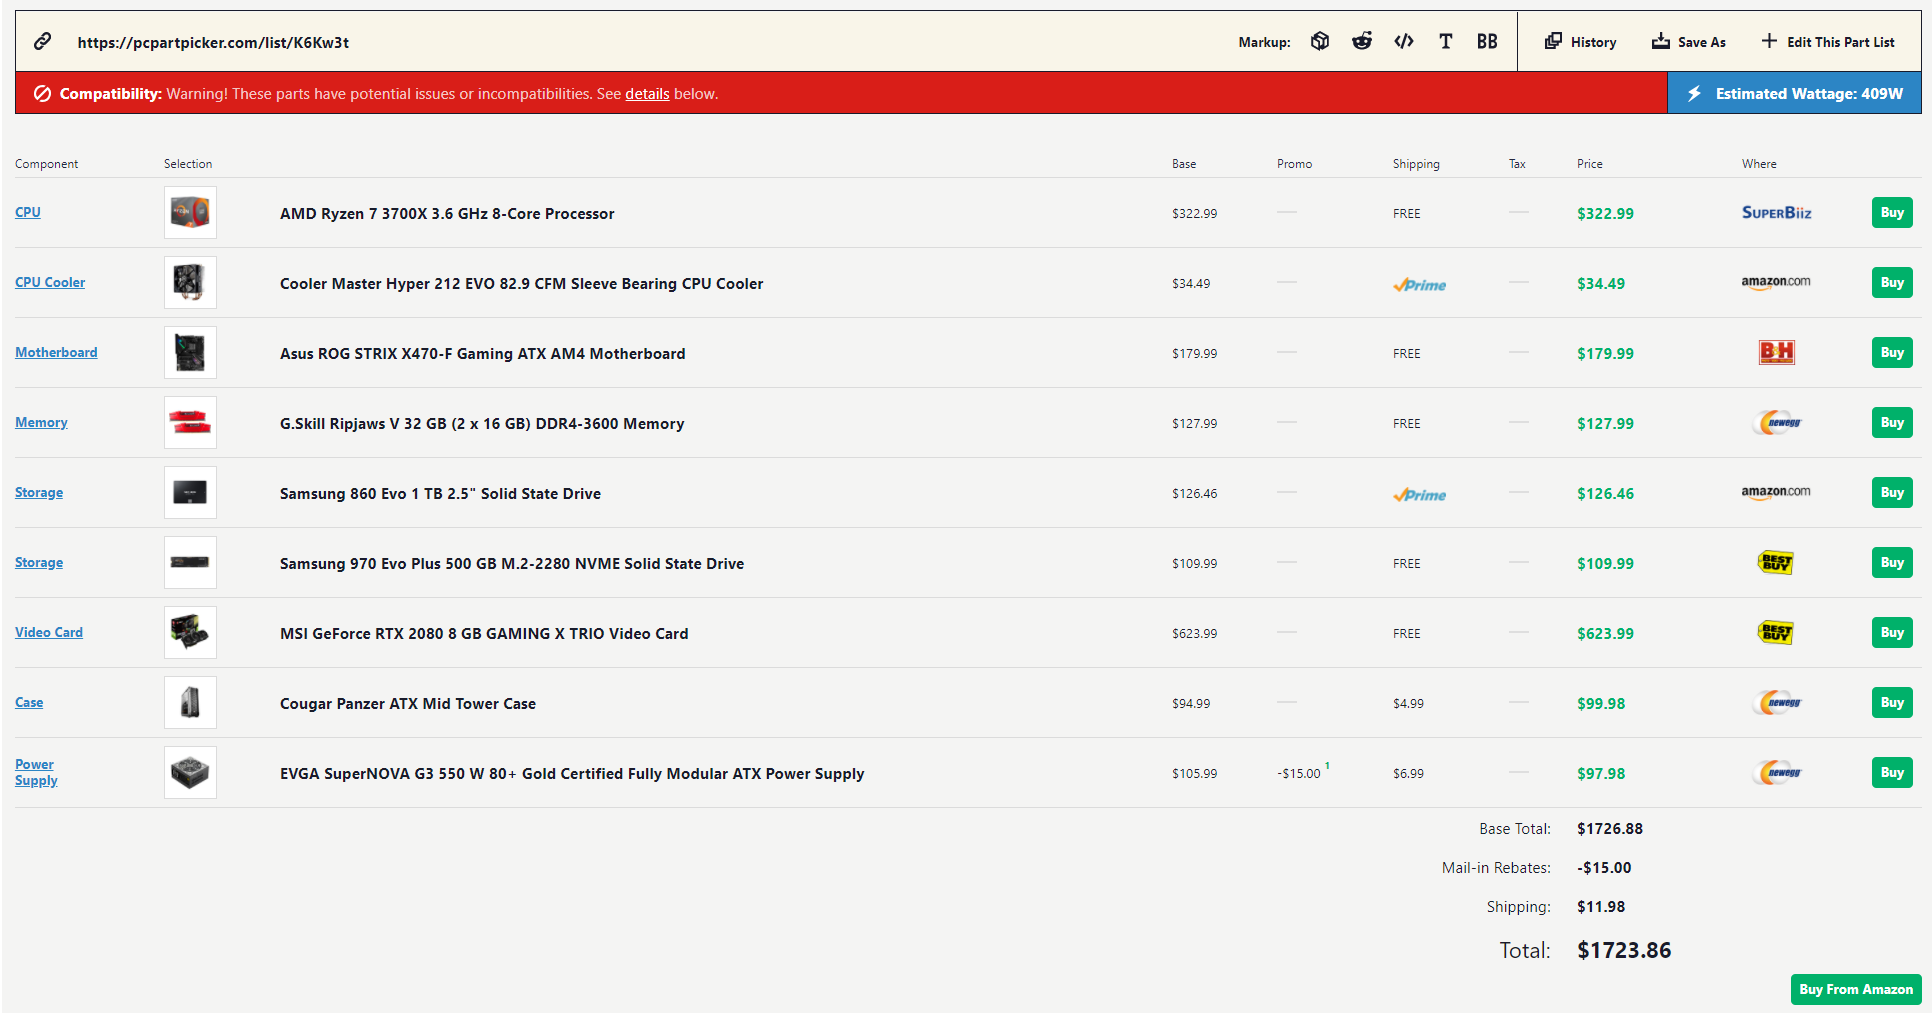Viewport: 1932px width, 1013px height.
Task: Open the CPU Cooler component link
Action: 50,283
